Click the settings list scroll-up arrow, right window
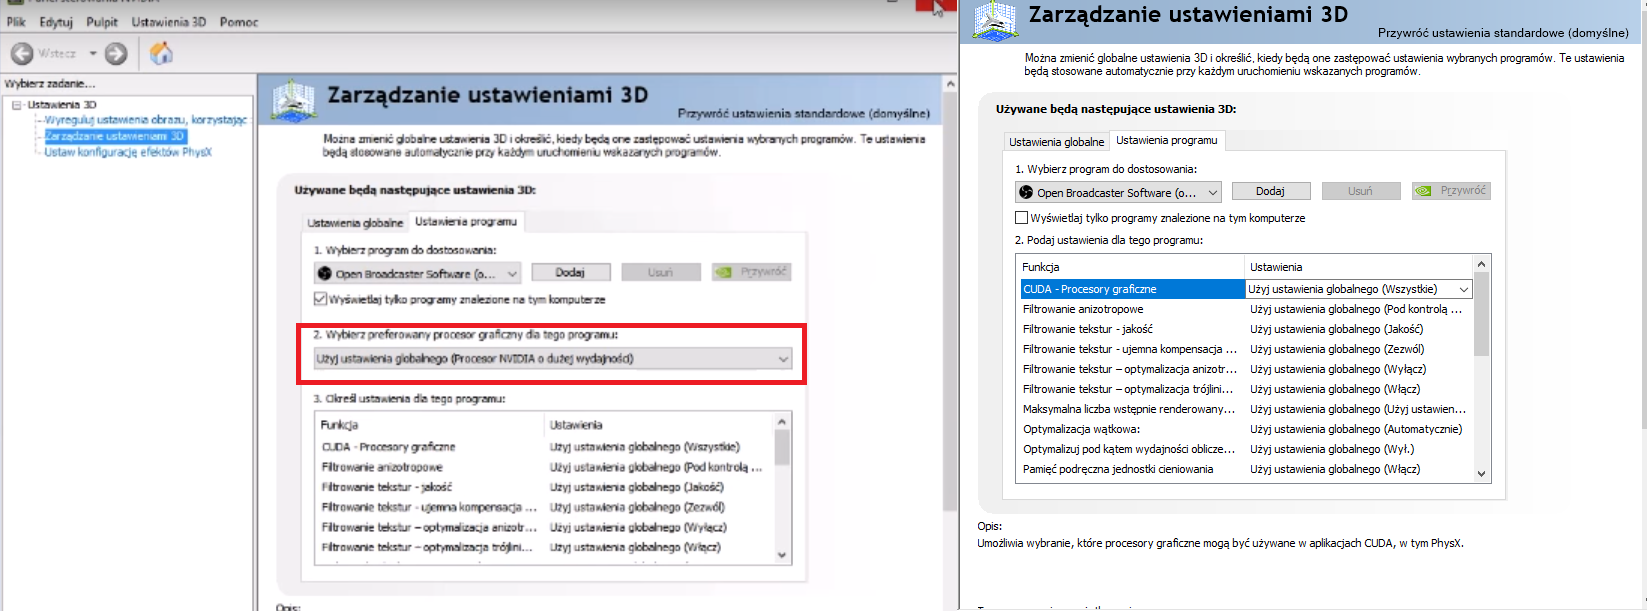 coord(1482,264)
